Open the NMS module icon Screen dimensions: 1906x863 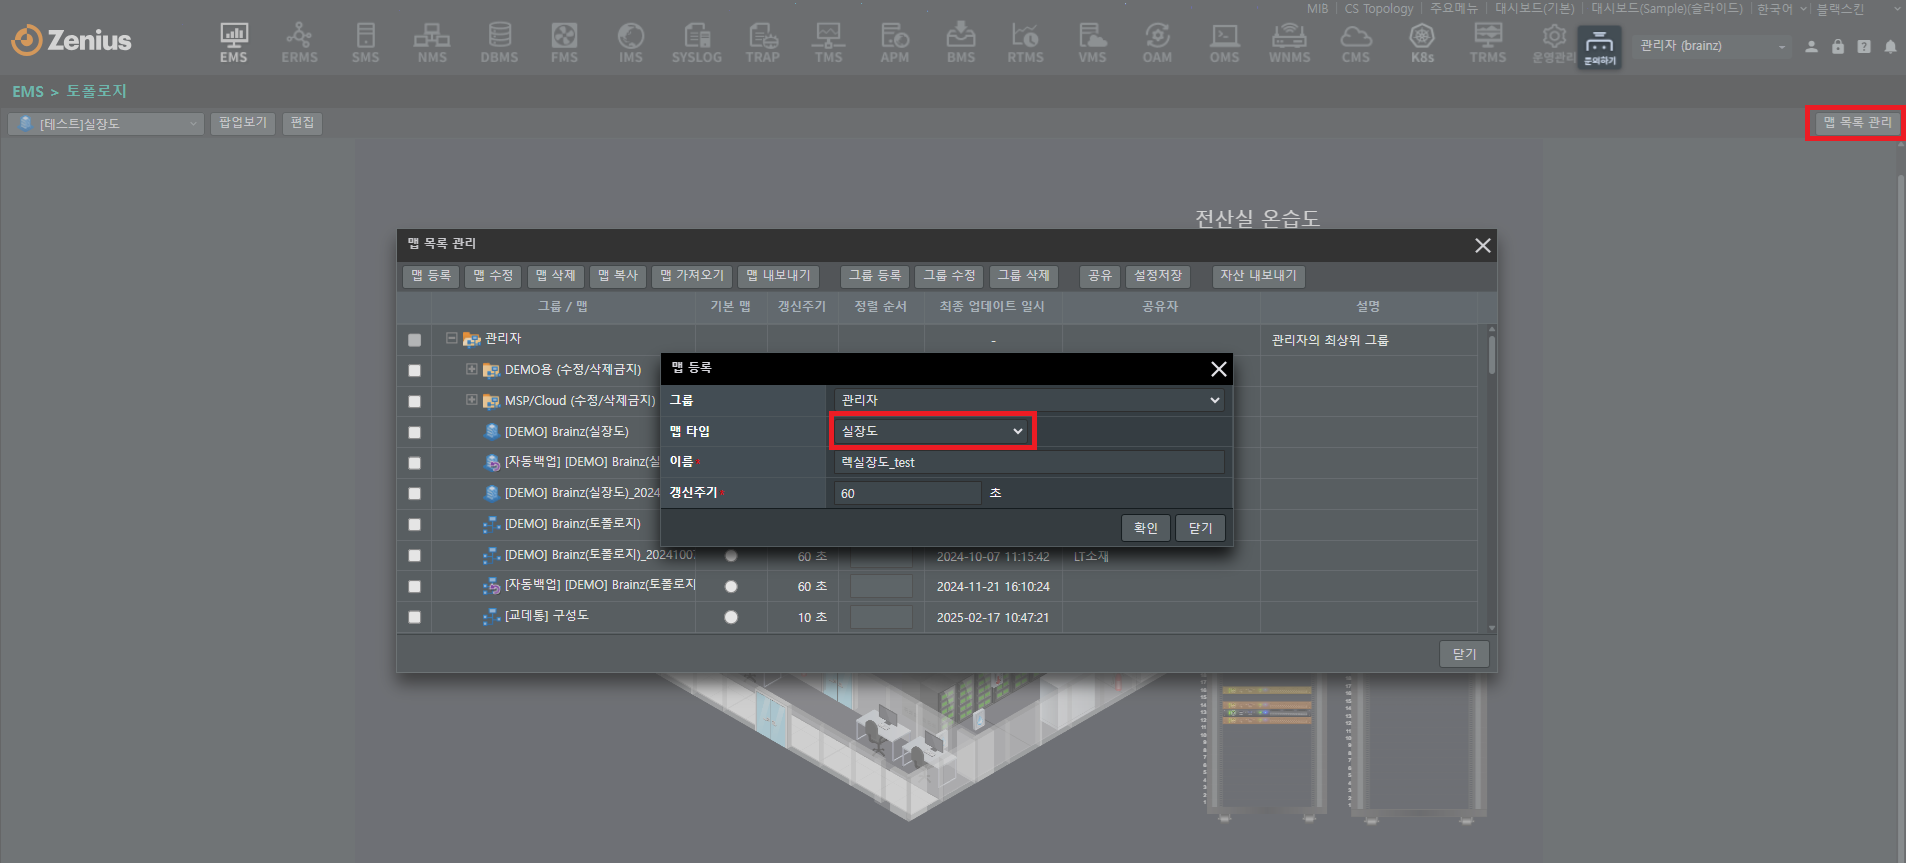432,43
